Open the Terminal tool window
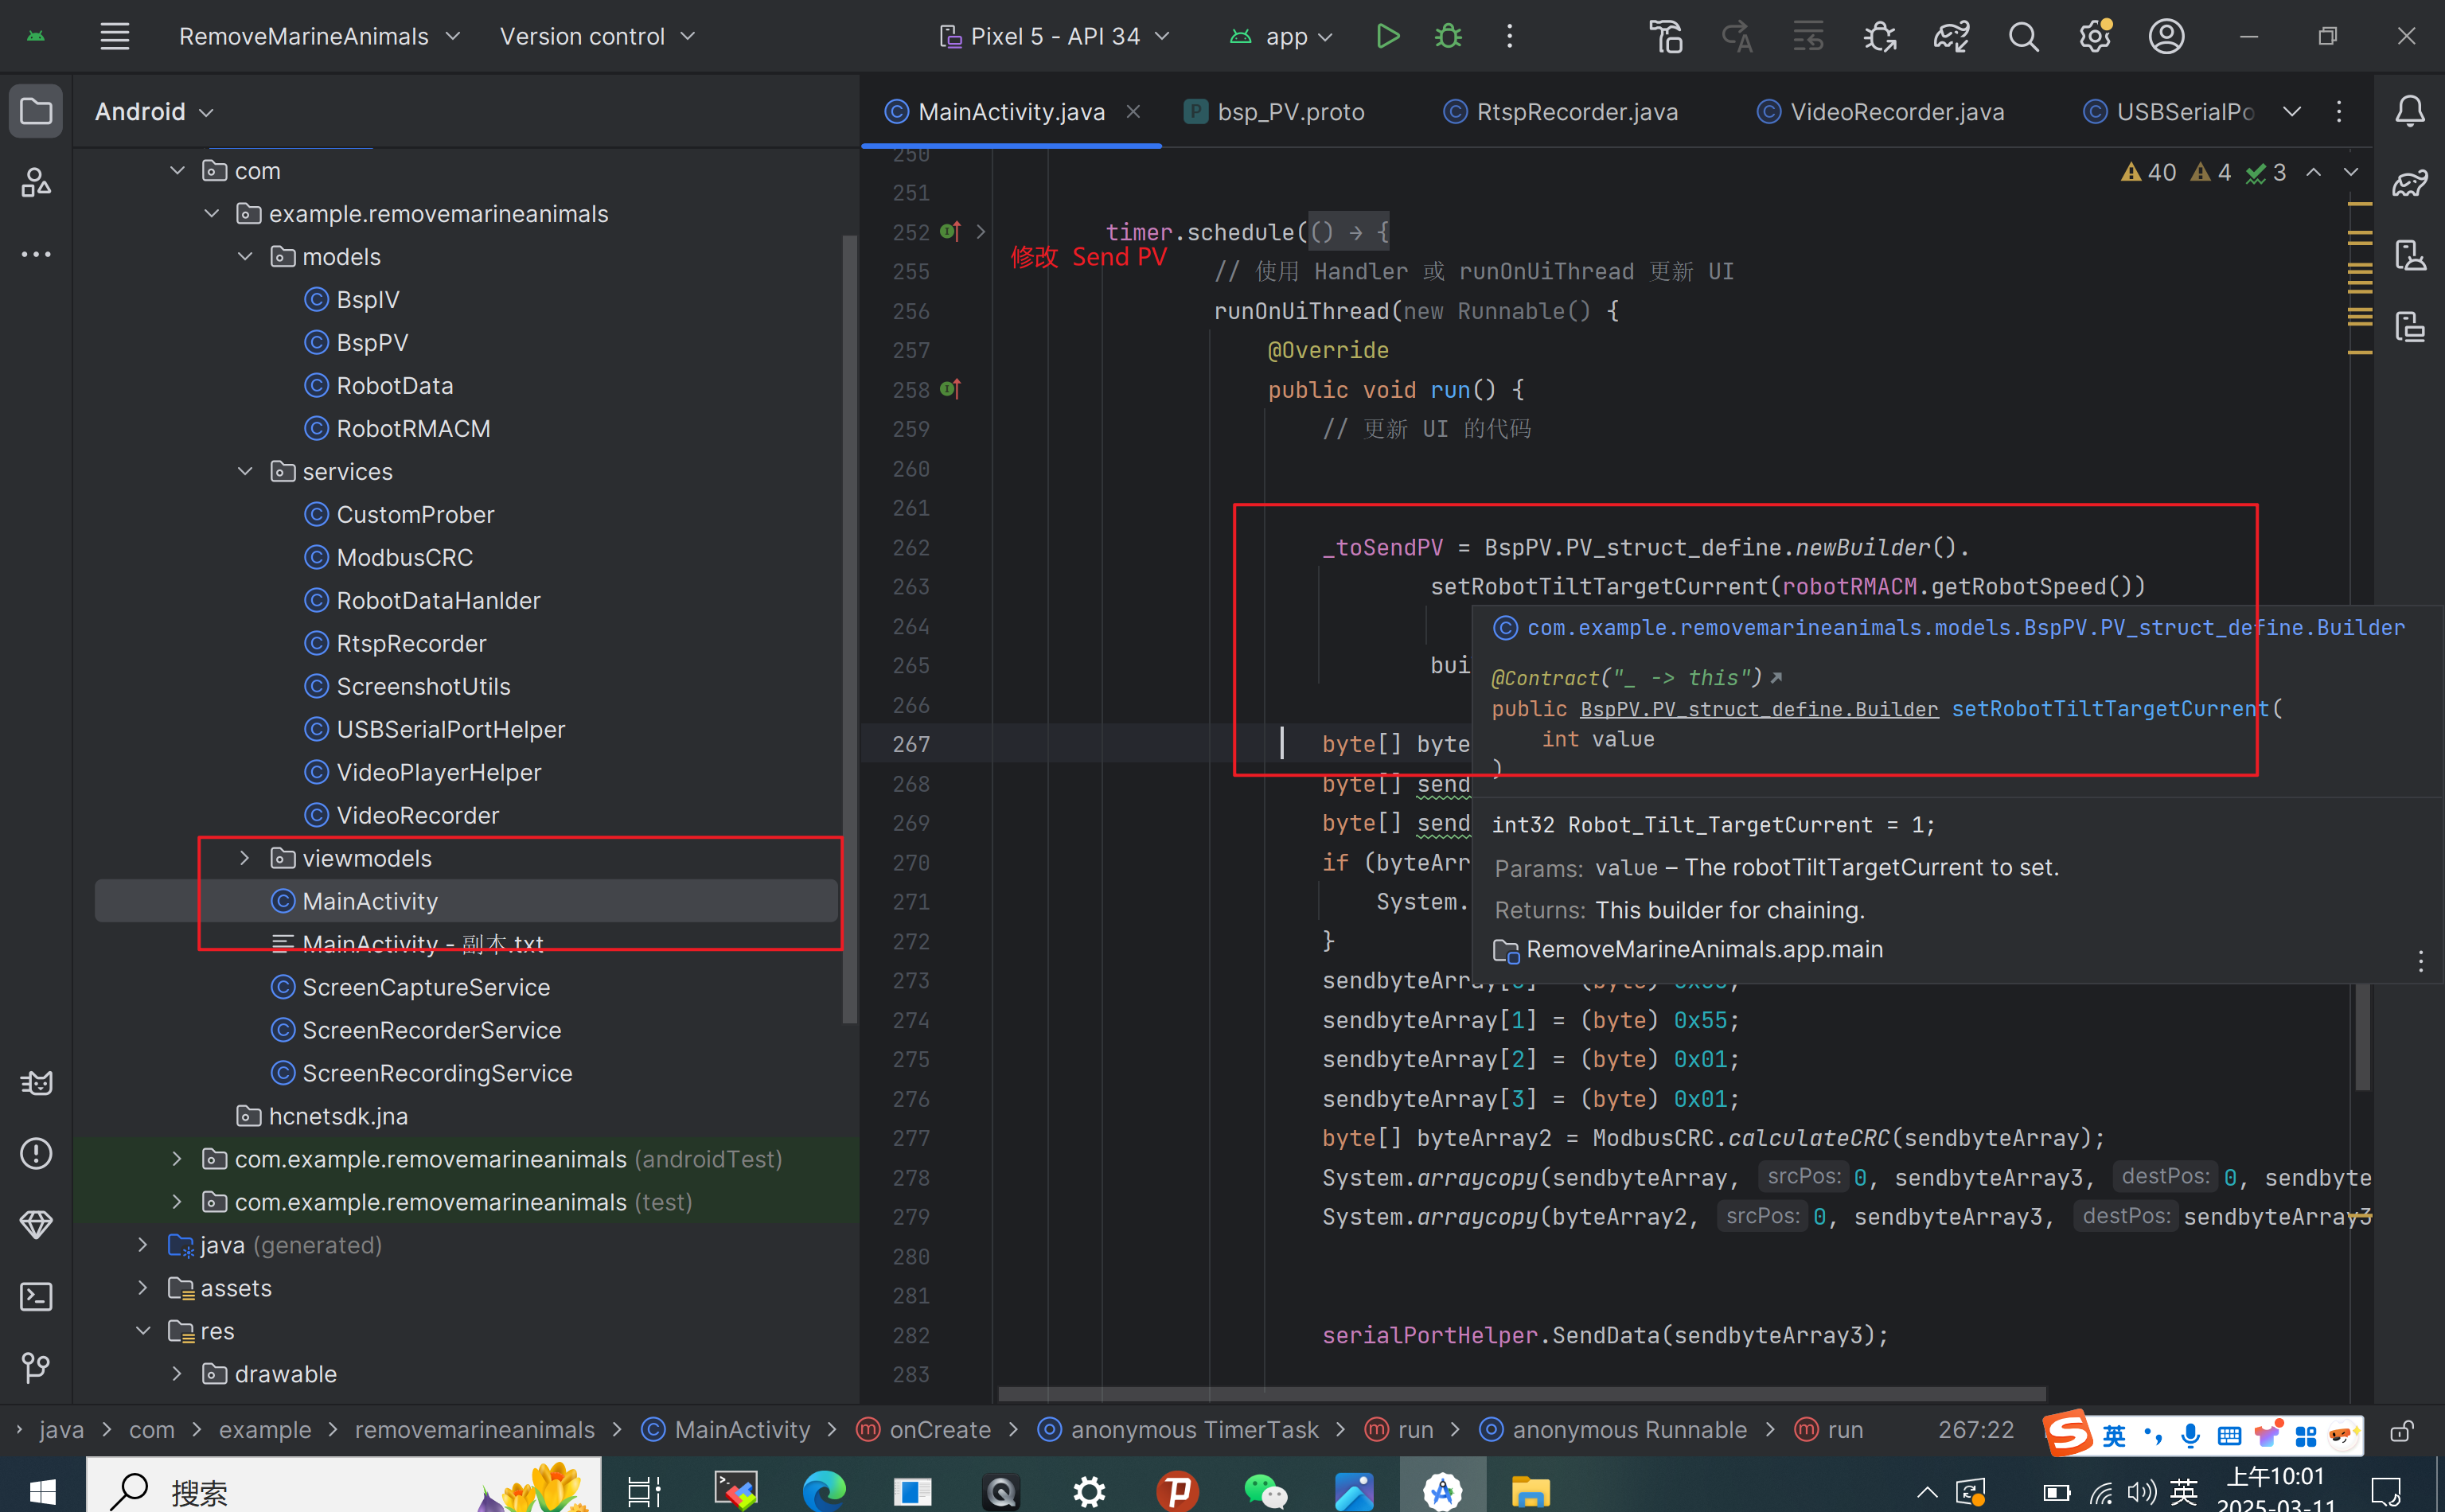 click(x=37, y=1297)
